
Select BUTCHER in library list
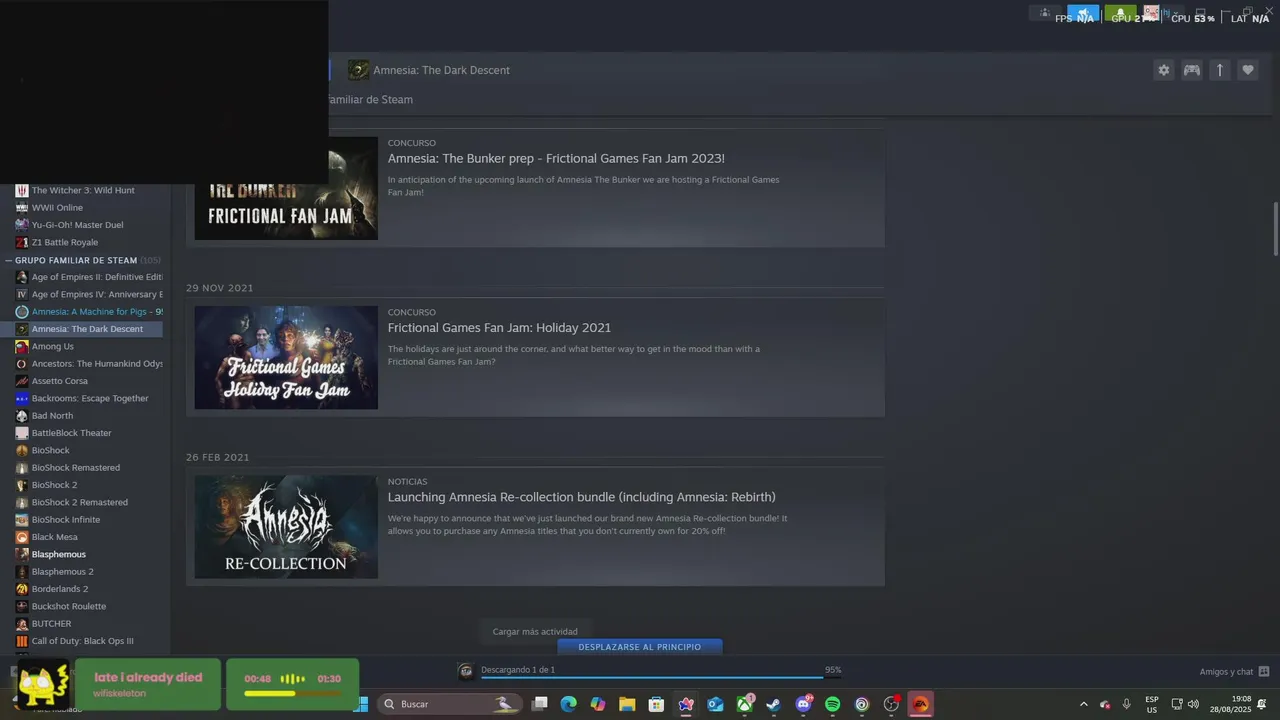(x=51, y=624)
